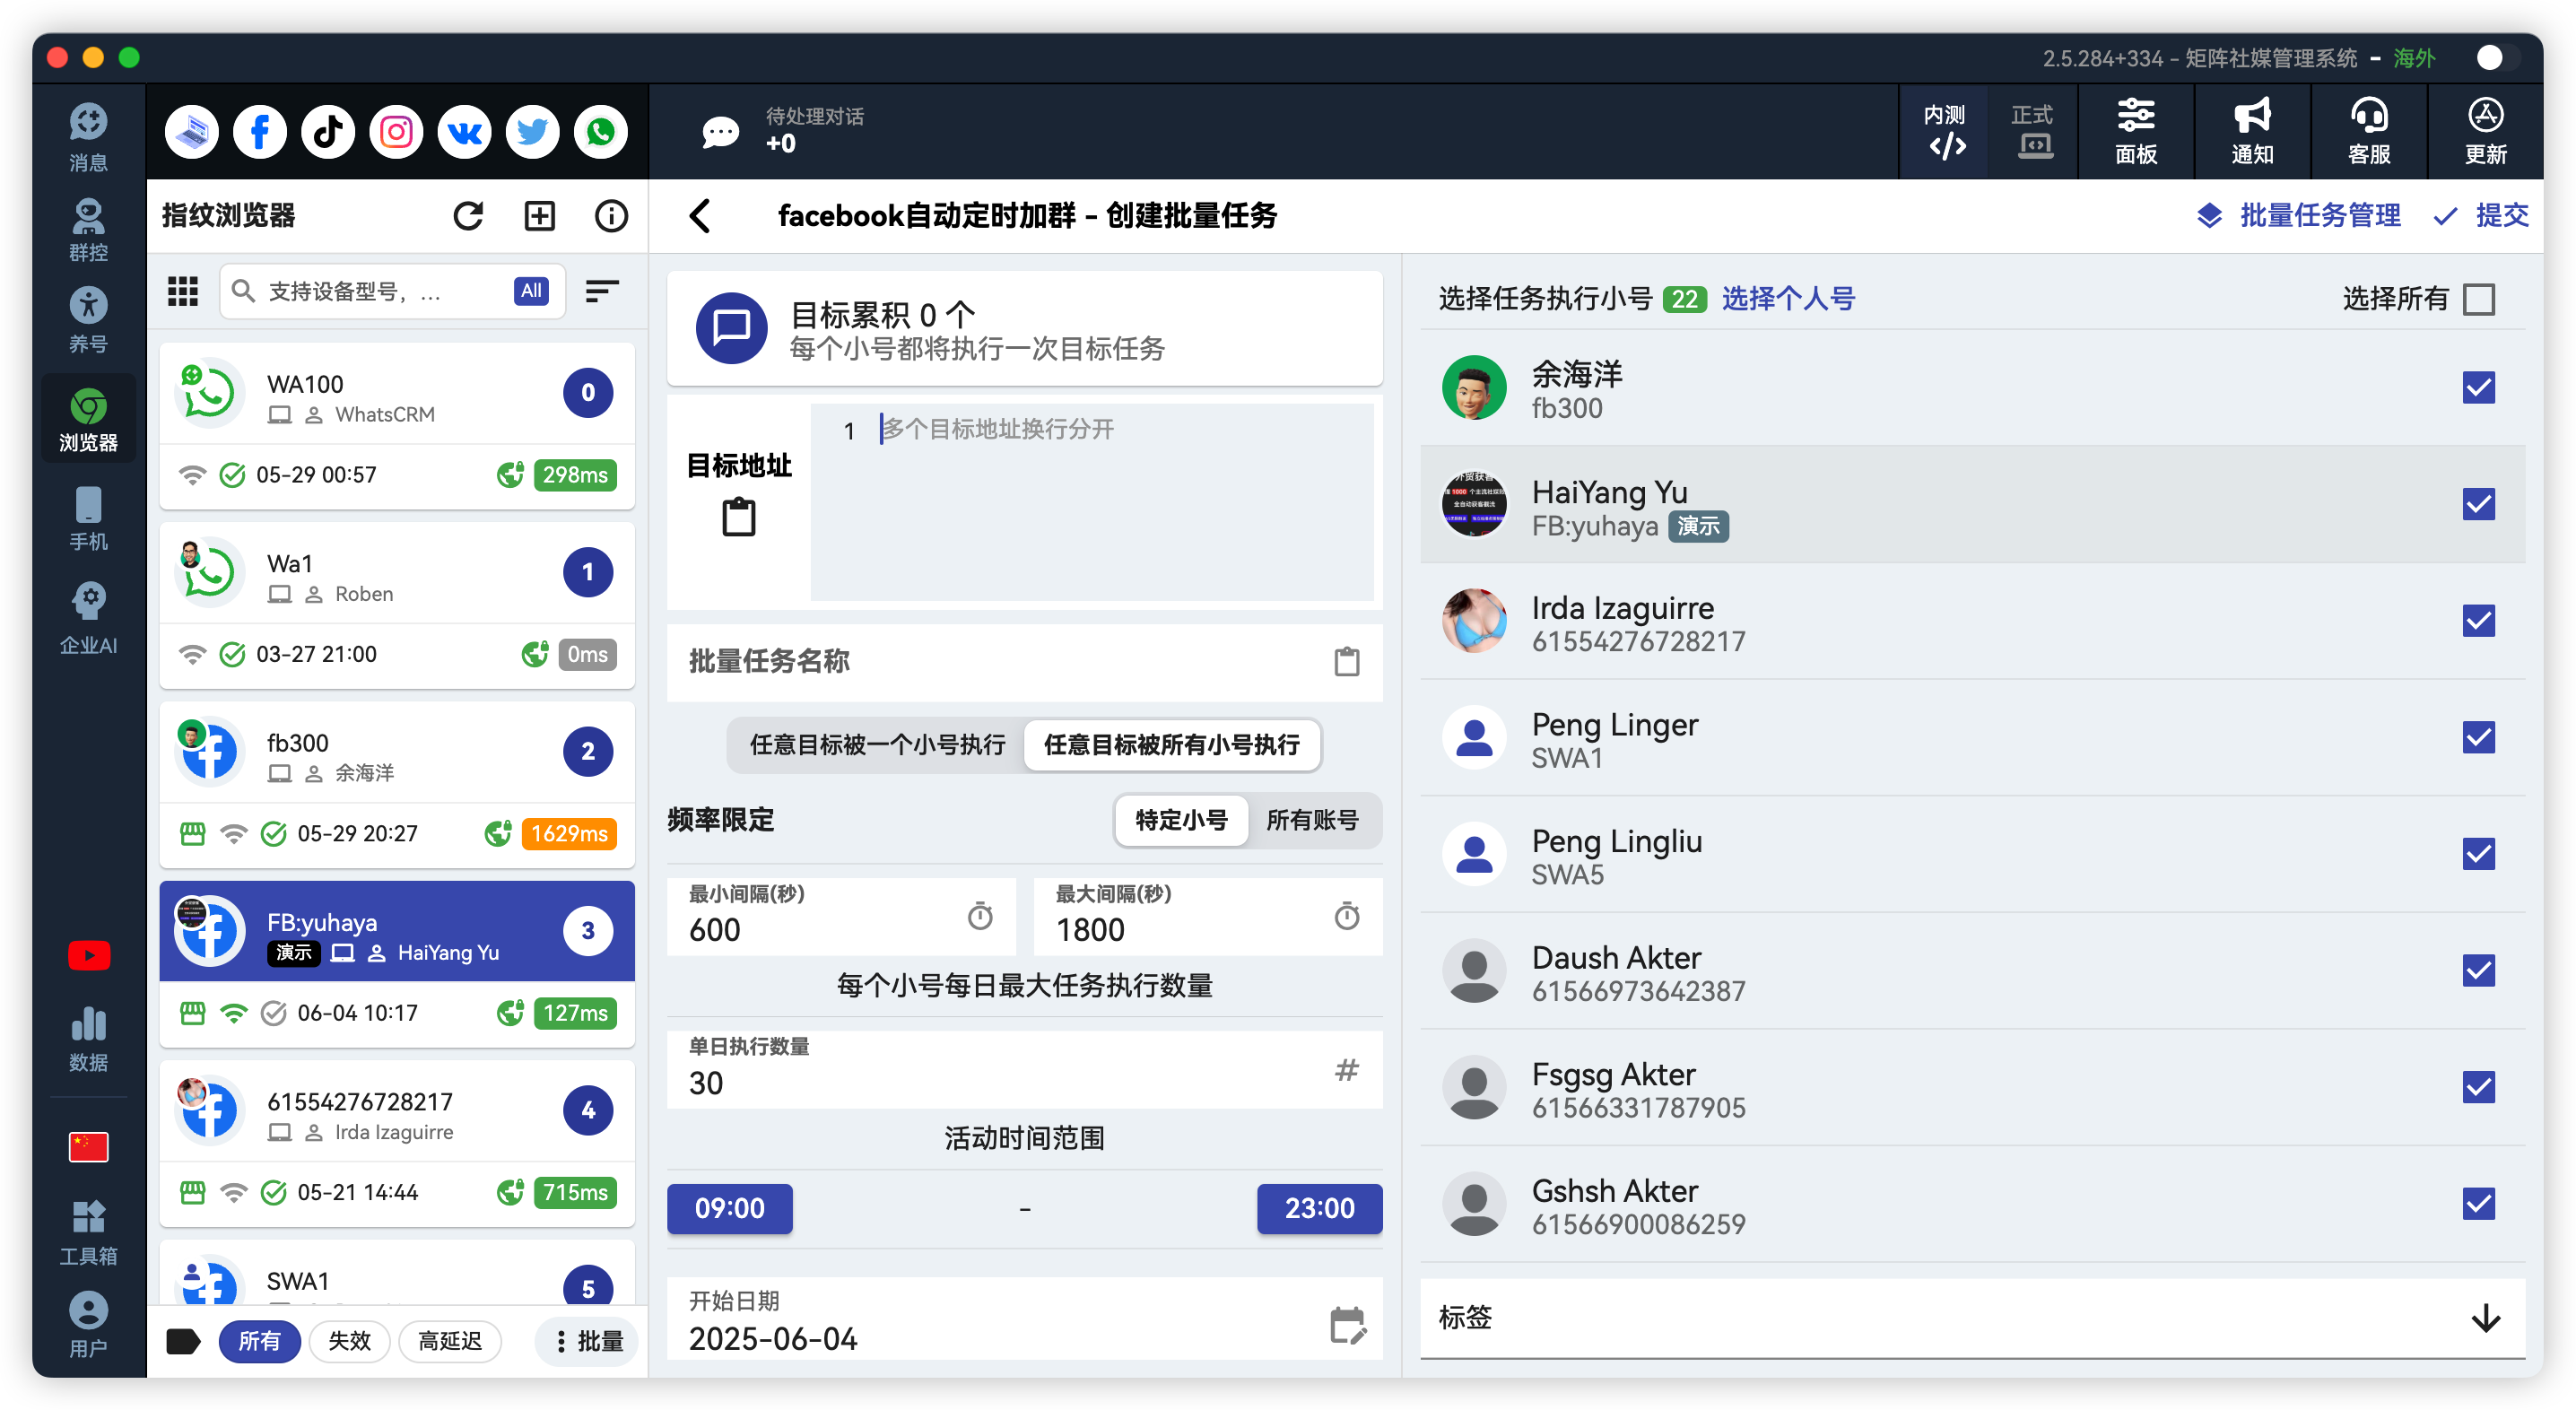Switch frequency limit to 特定小号

pos(1181,820)
